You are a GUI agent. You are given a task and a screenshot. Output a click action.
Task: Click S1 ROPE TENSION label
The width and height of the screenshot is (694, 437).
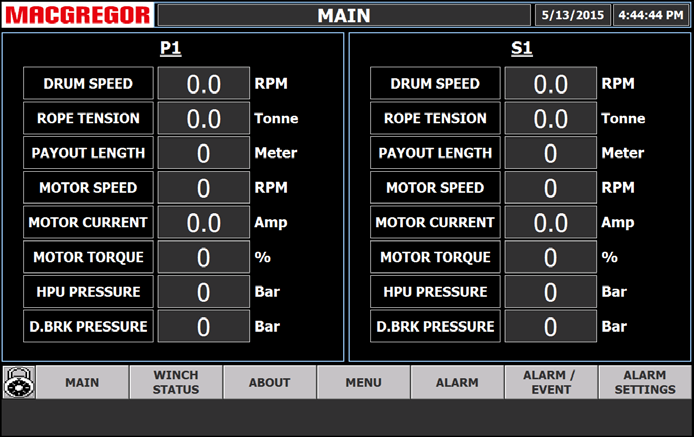point(435,118)
